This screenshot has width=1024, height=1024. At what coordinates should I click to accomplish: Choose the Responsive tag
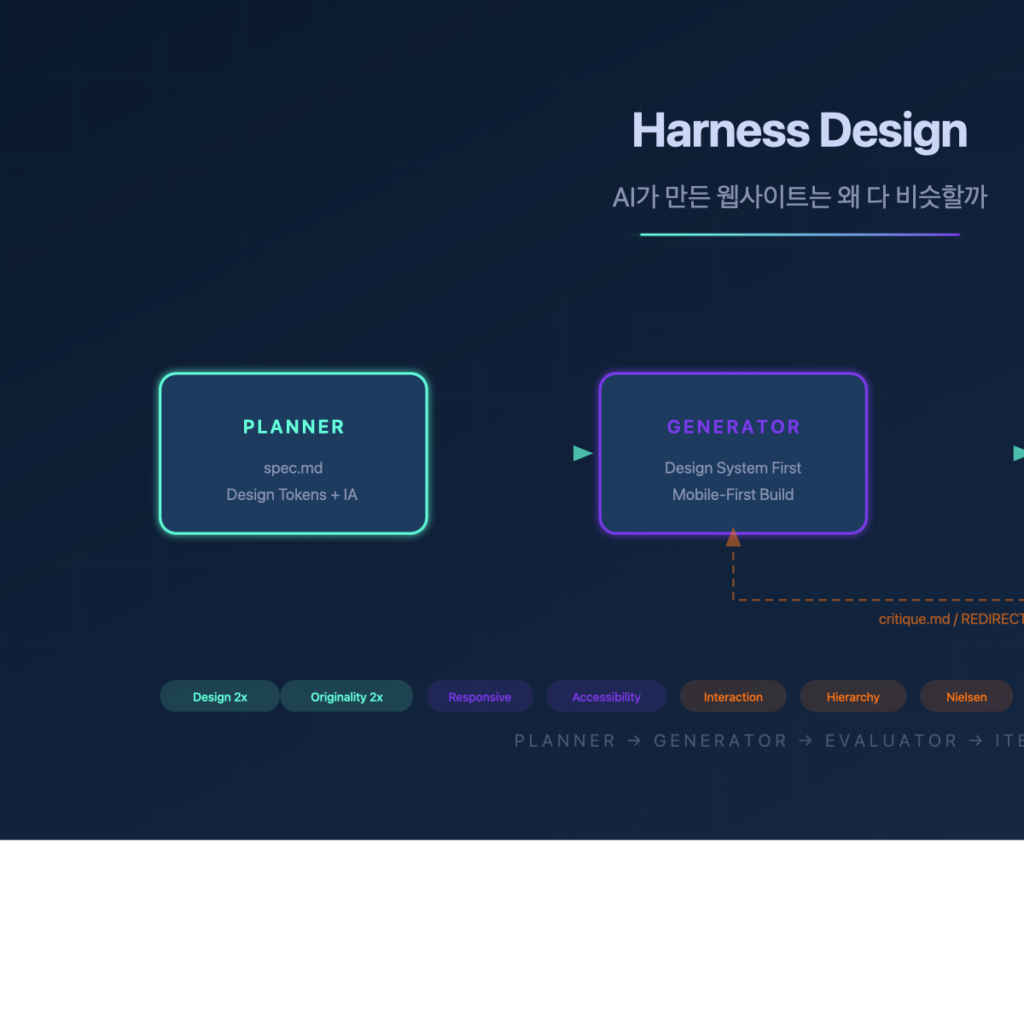[480, 697]
